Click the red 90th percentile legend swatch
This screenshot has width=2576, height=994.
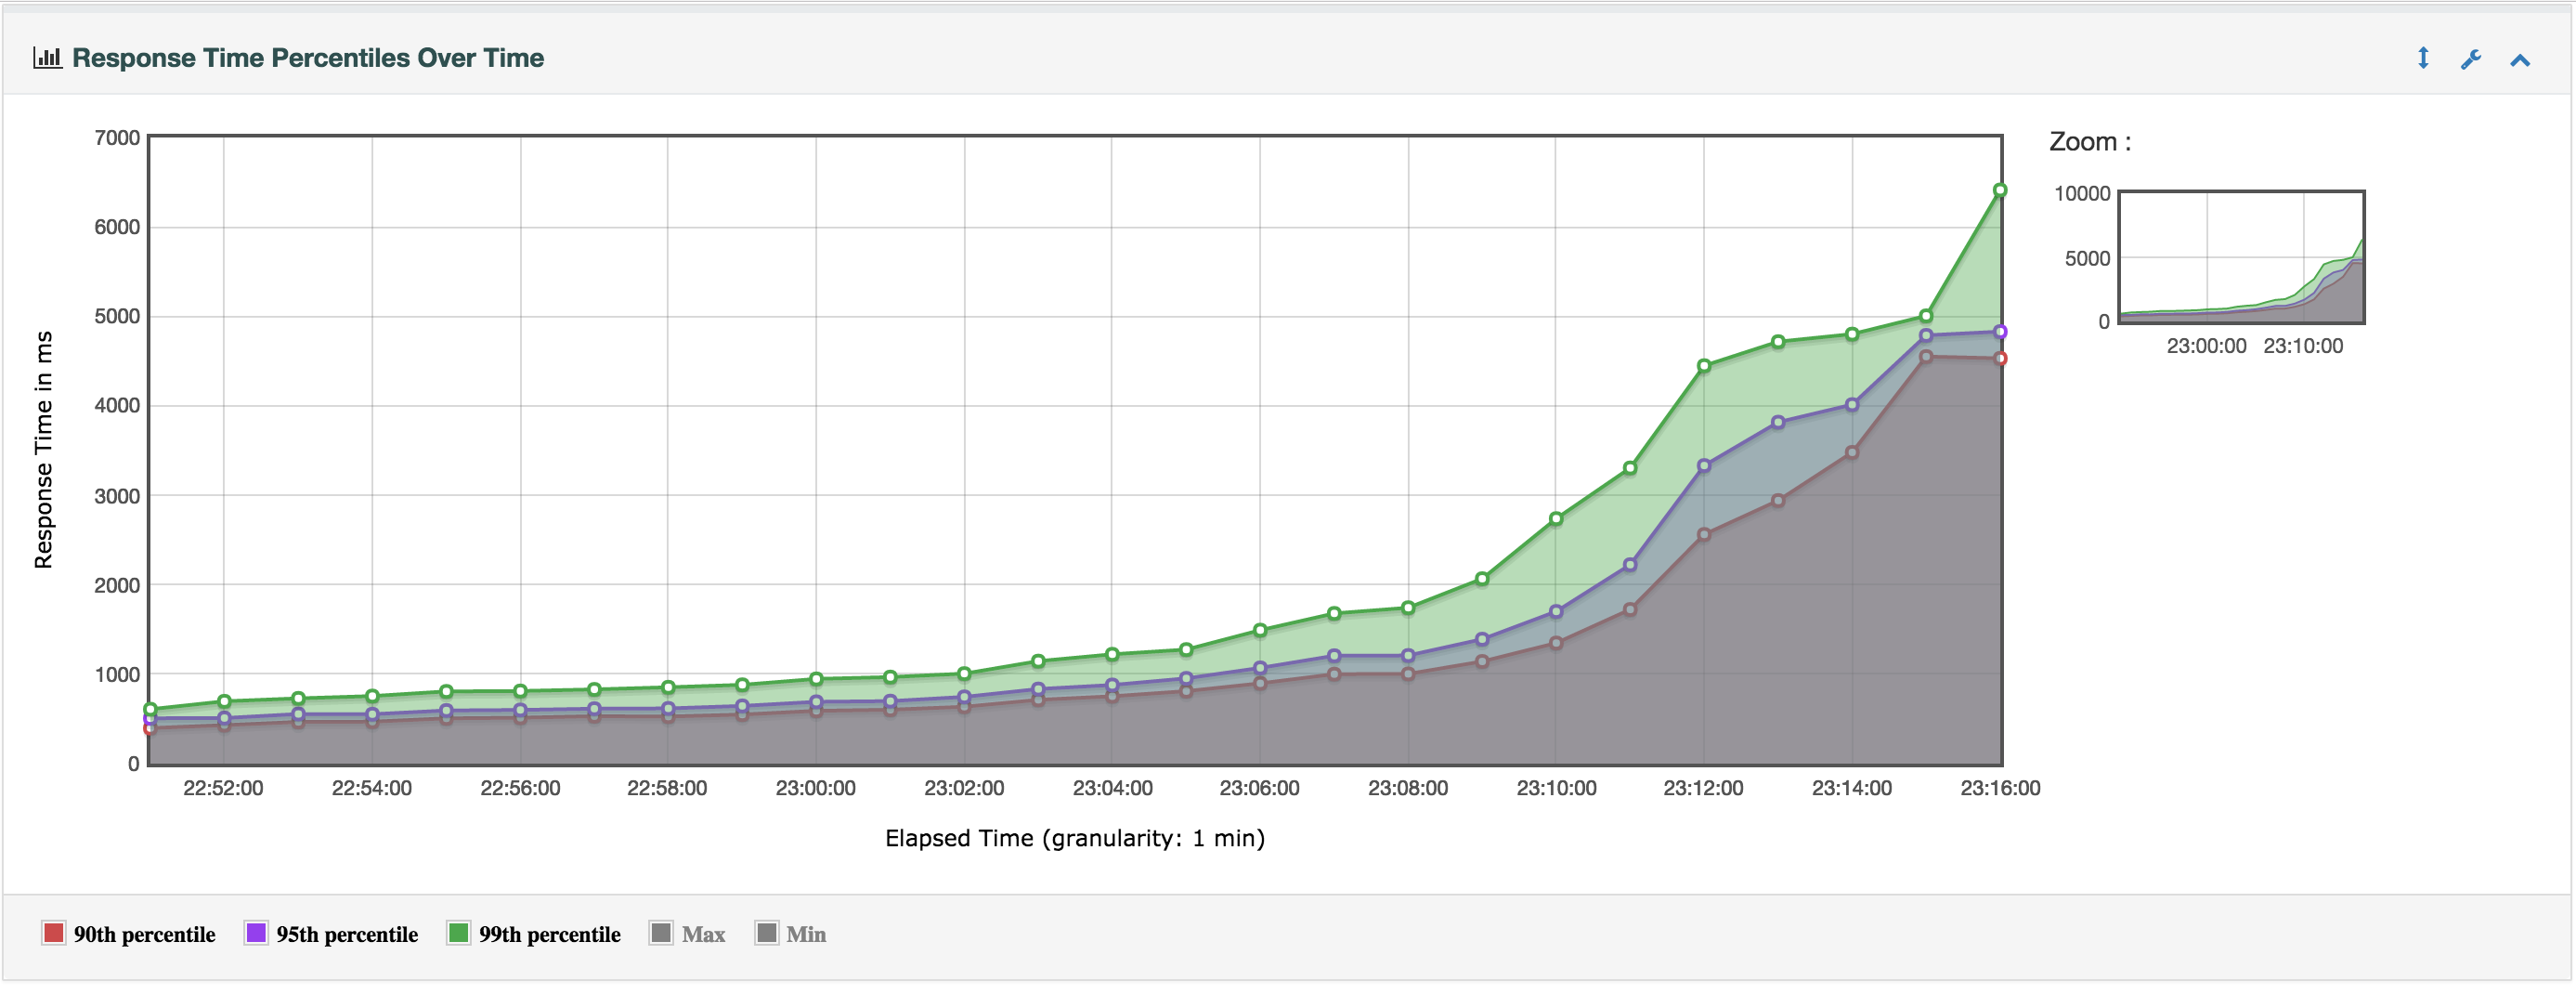[x=55, y=934]
